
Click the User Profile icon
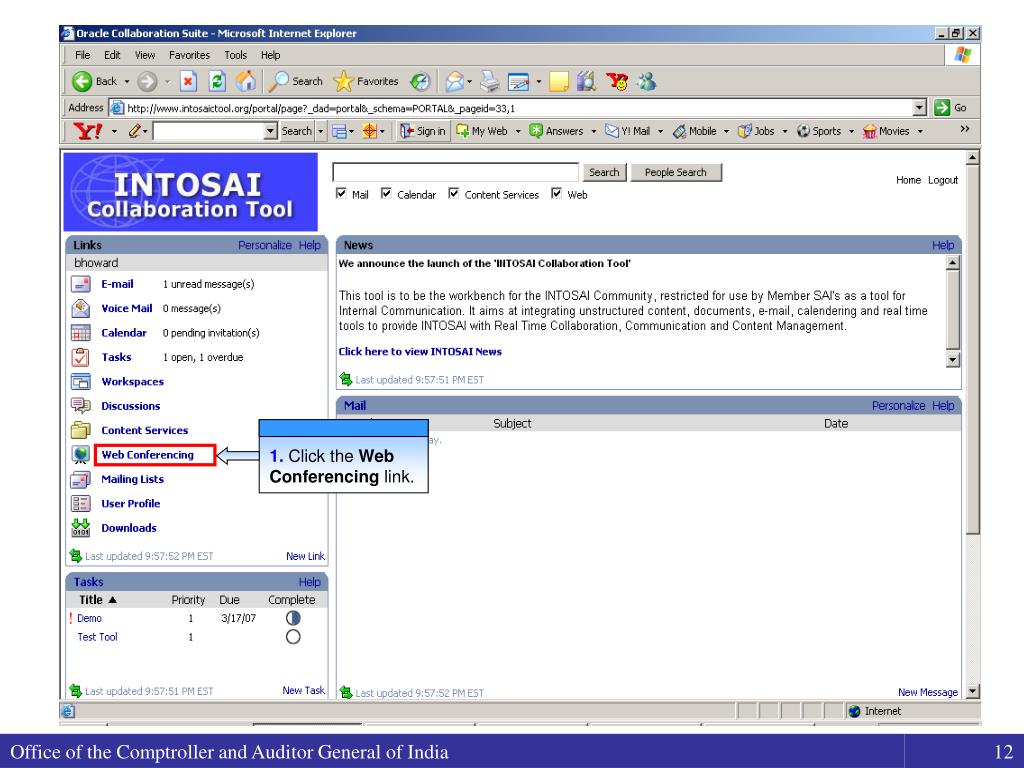click(80, 504)
